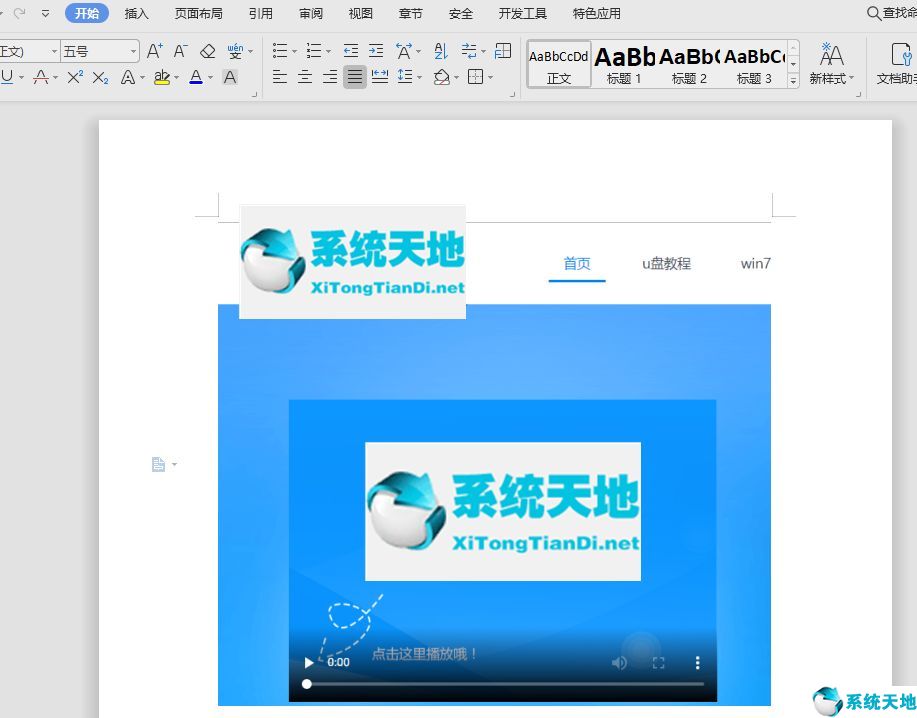917x718 pixels.
Task: Click the 首页 link in the document
Action: click(577, 264)
